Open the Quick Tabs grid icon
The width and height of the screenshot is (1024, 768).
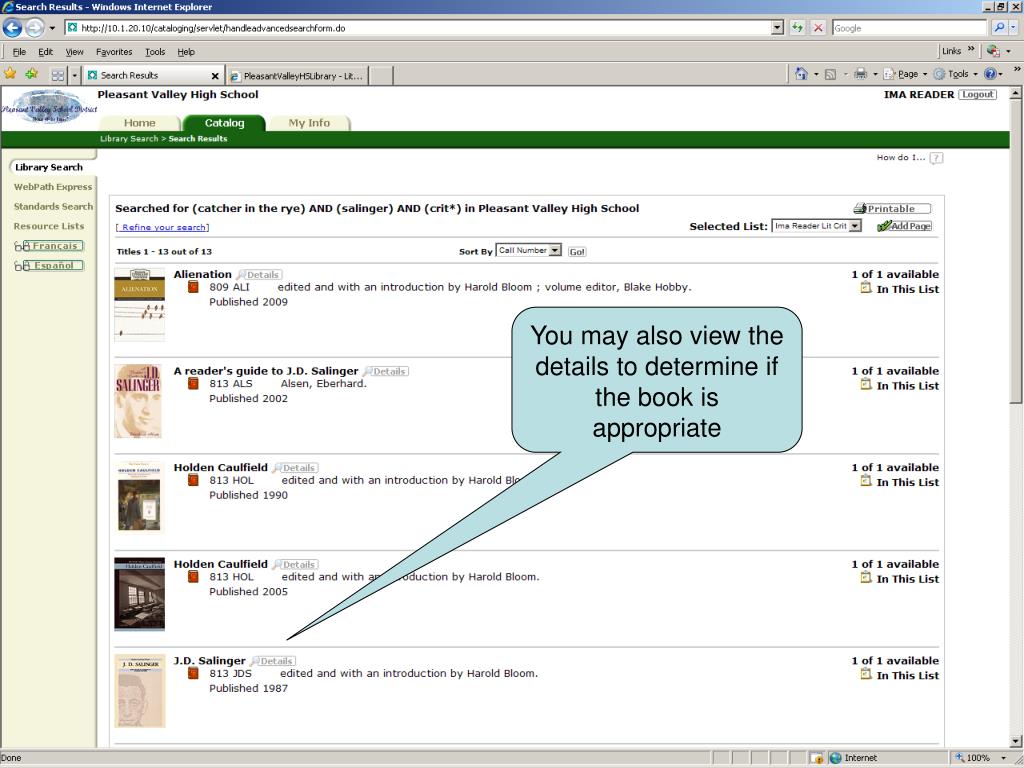(x=58, y=75)
